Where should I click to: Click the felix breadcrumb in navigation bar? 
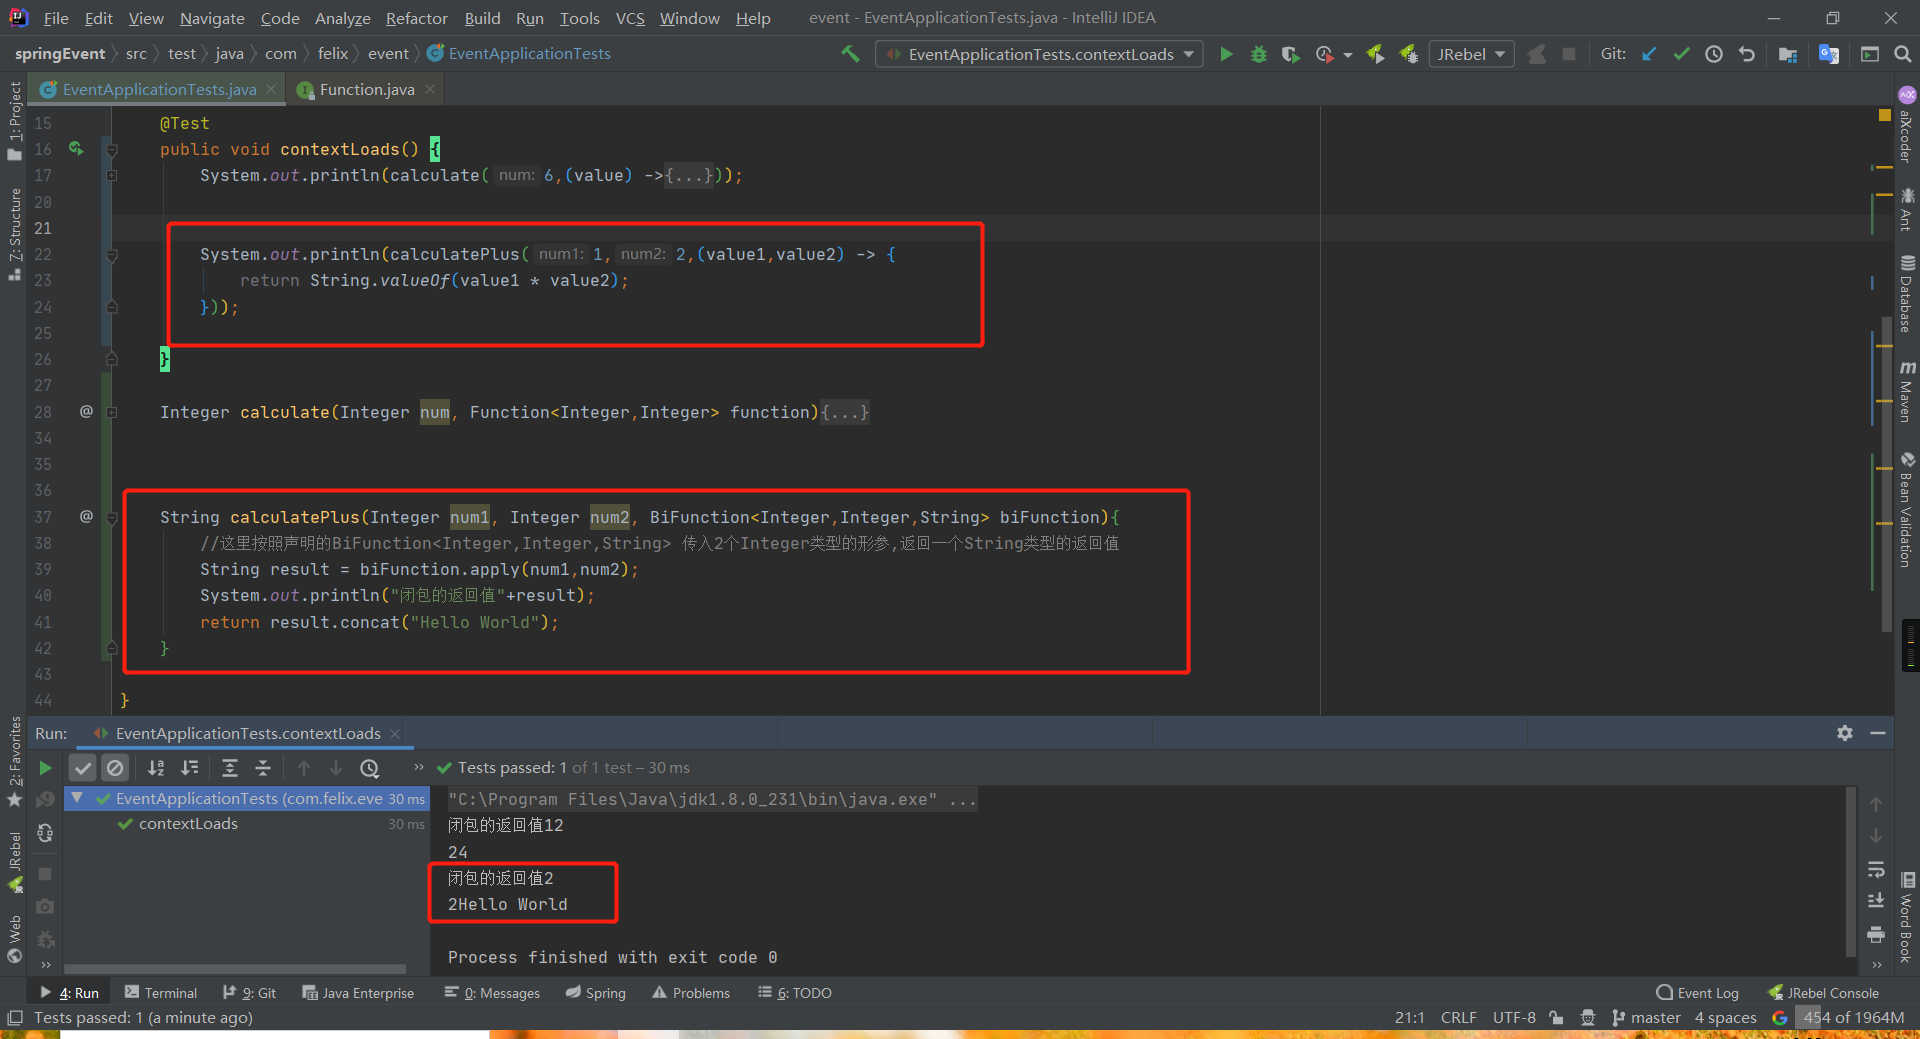[x=333, y=54]
